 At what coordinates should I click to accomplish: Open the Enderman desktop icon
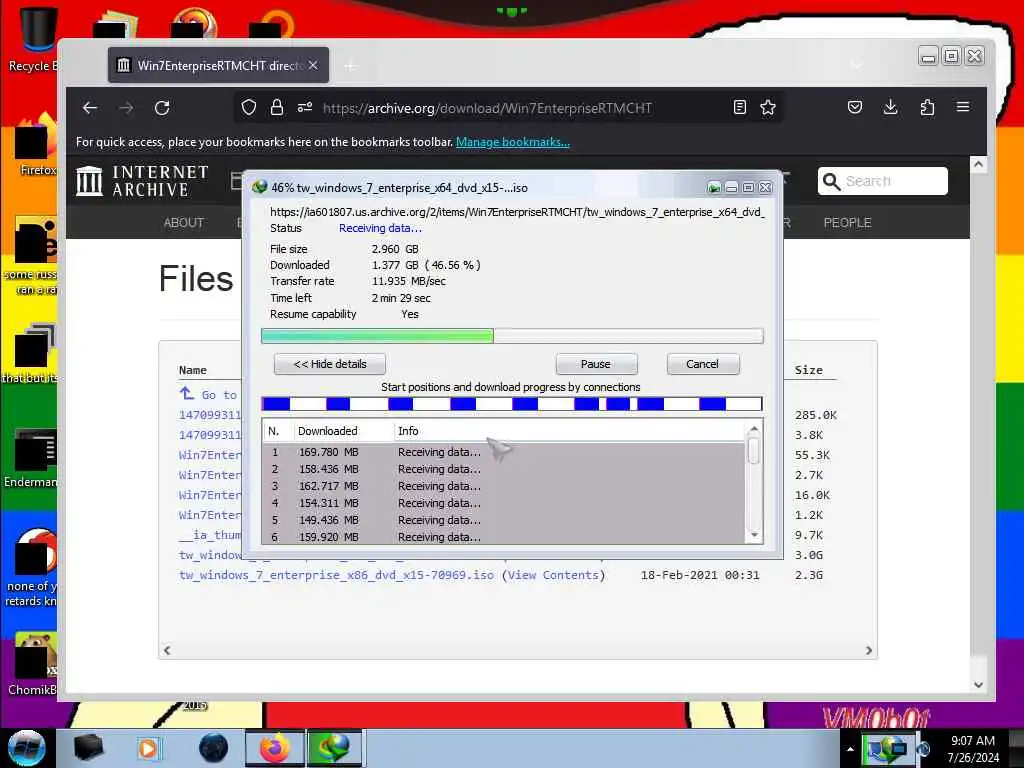click(31, 458)
